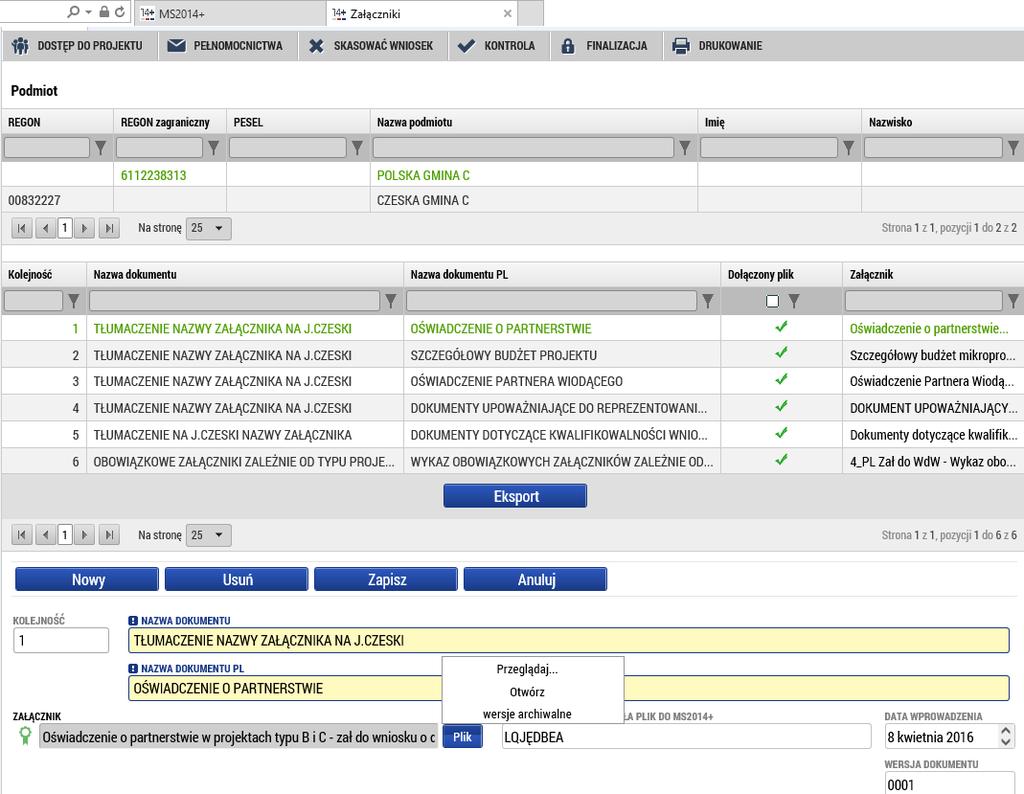Choose Przeglądaj... from file menu
The image size is (1024, 794).
[x=527, y=669]
